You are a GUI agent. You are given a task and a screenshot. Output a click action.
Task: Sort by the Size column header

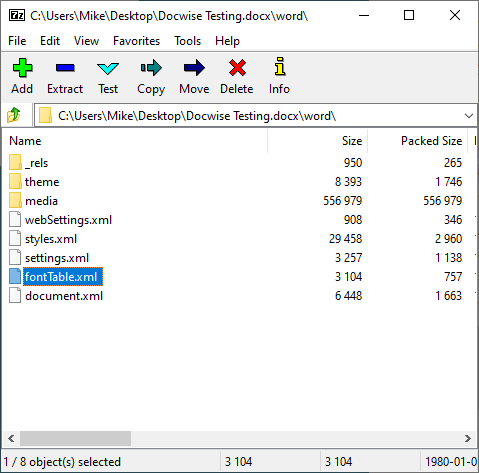[318, 141]
